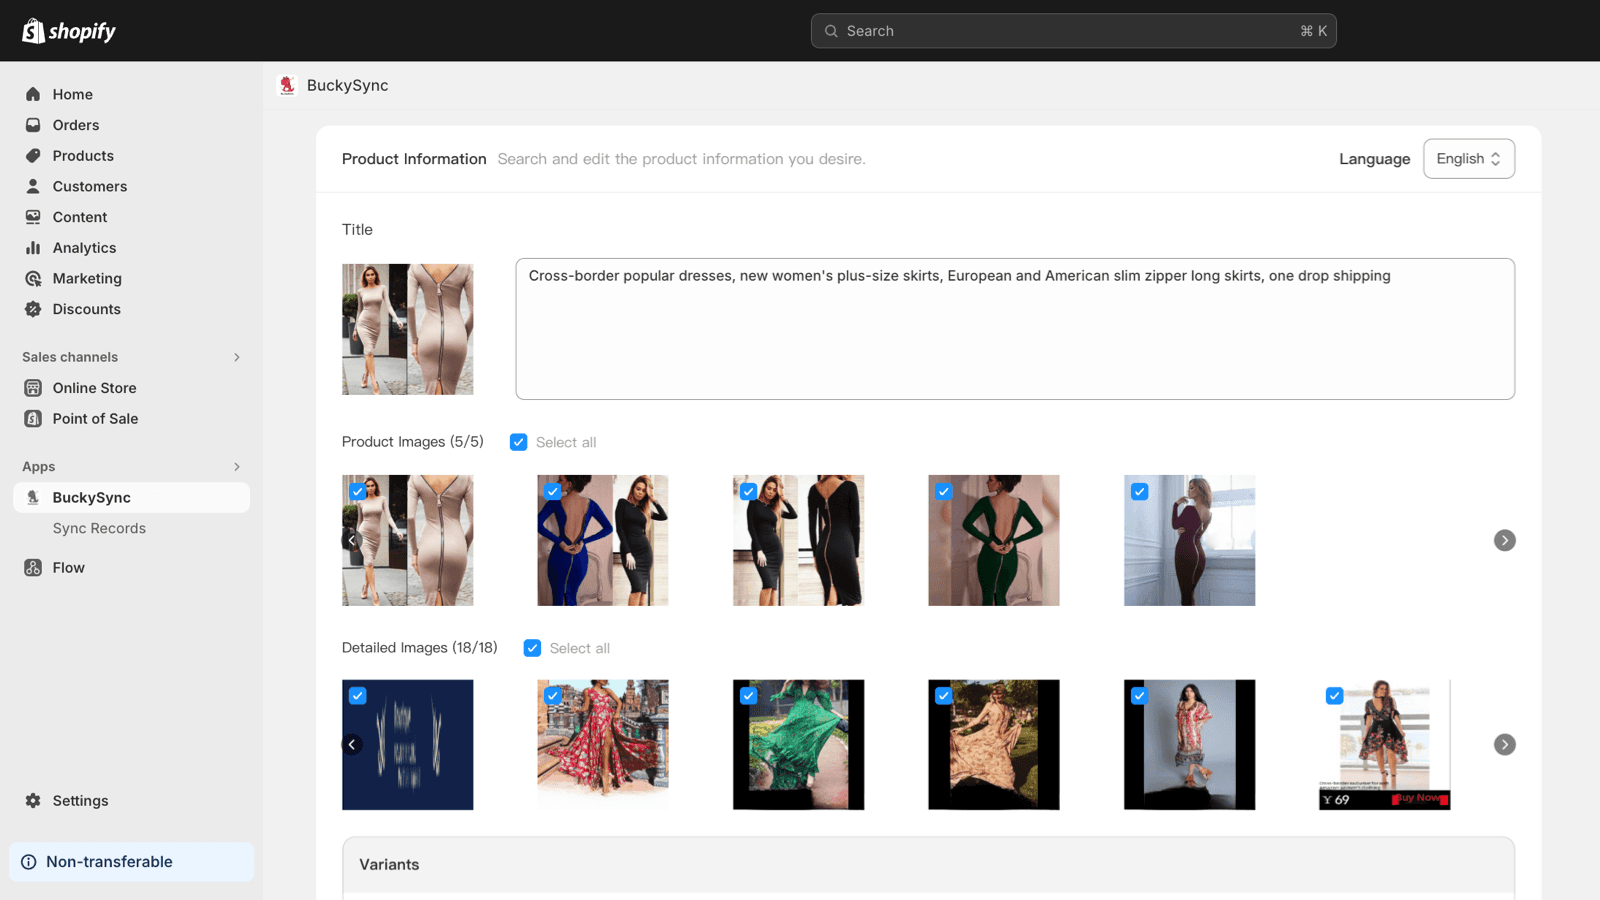
Task: Uncheck Select all for Product Images
Action: coord(518,442)
